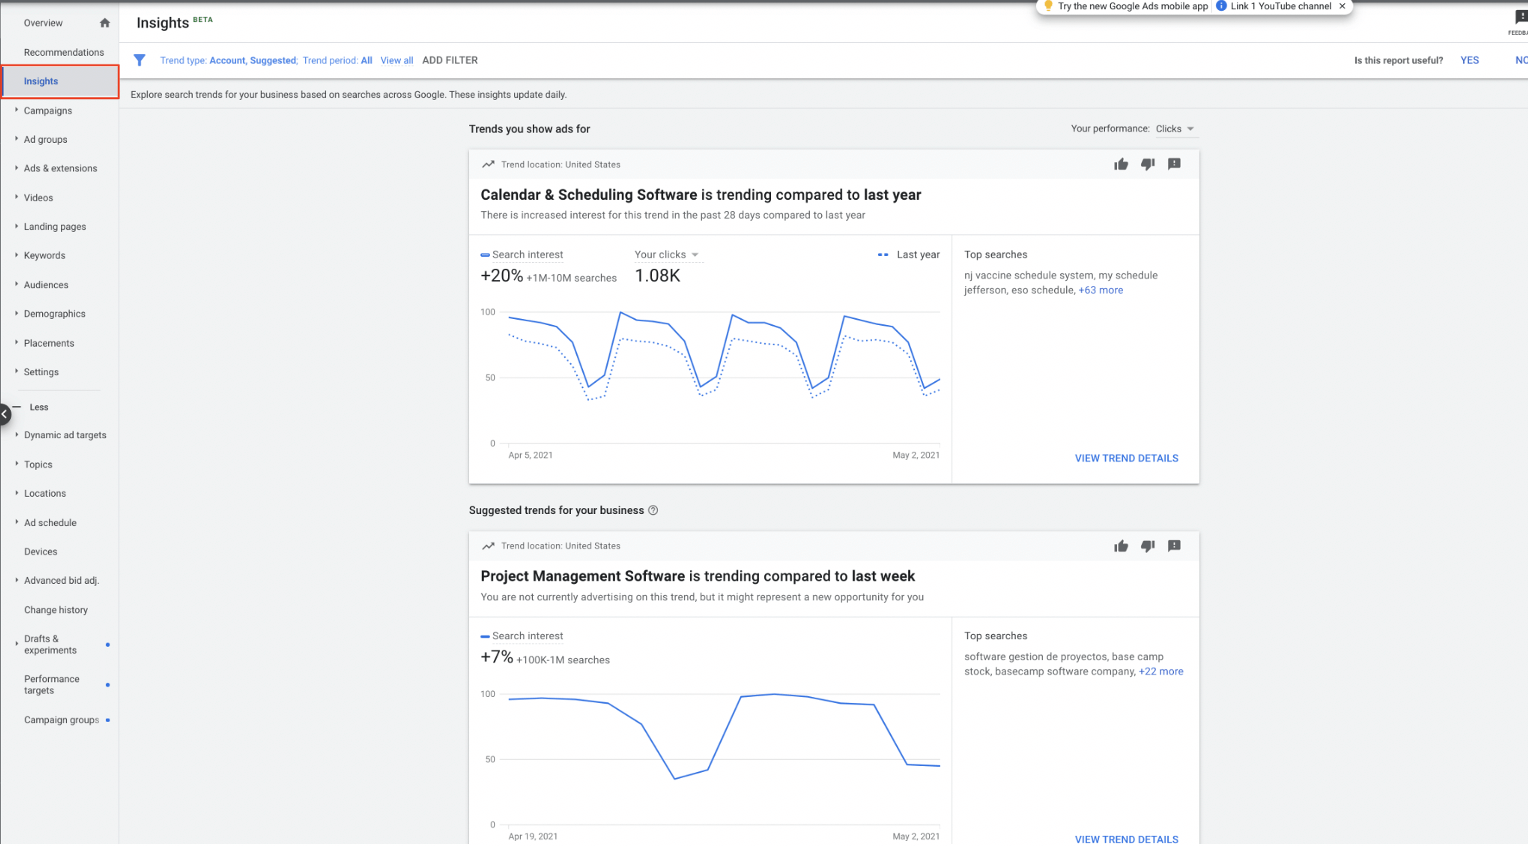Open Locations section
Screen dimensions: 1528x846
coord(45,494)
